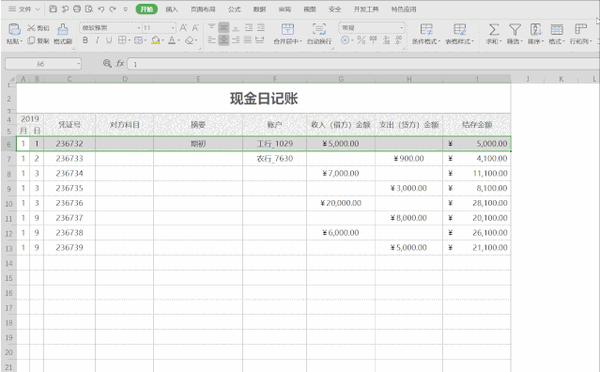Click the merge and center icon
The height and width of the screenshot is (372, 600).
pyautogui.click(x=287, y=29)
